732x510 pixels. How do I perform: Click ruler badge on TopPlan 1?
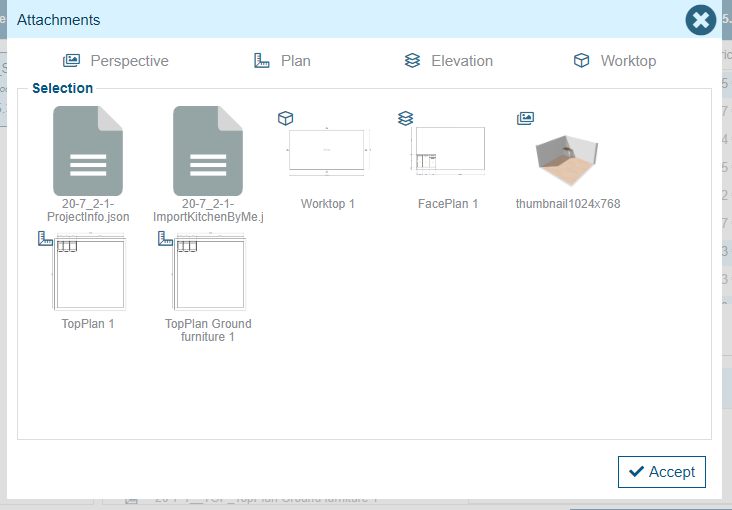[x=45, y=238]
